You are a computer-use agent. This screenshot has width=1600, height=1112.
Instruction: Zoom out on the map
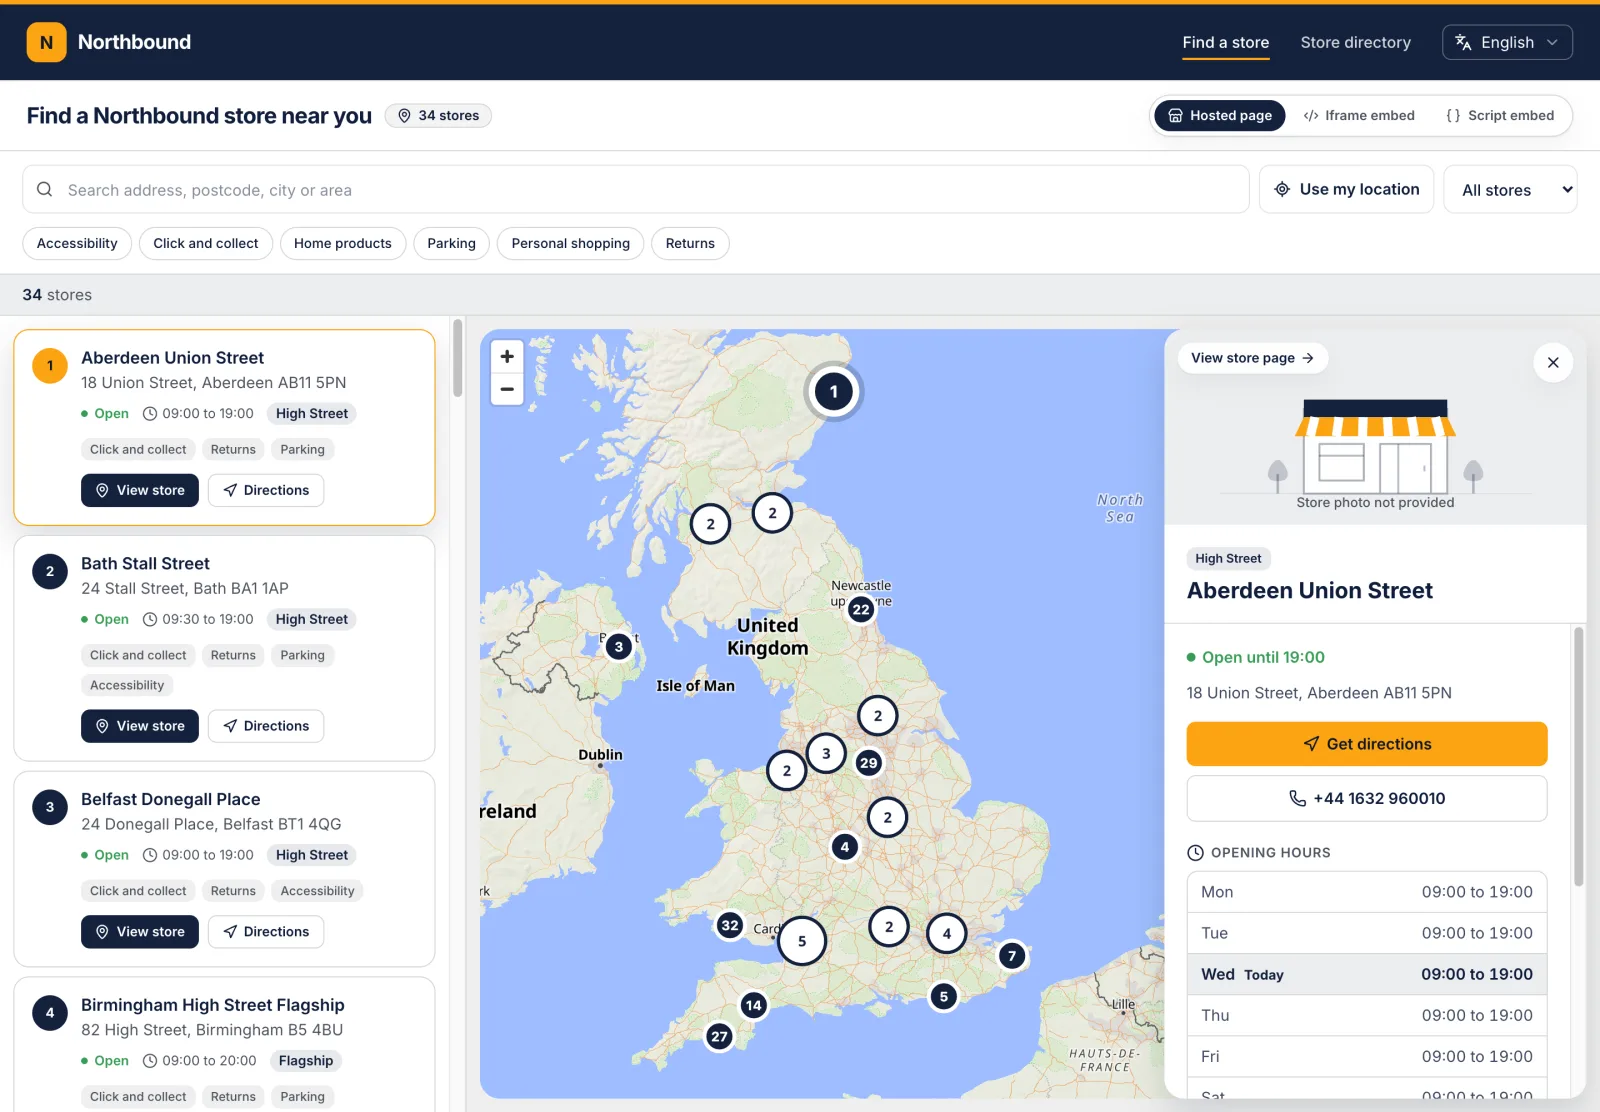(507, 389)
